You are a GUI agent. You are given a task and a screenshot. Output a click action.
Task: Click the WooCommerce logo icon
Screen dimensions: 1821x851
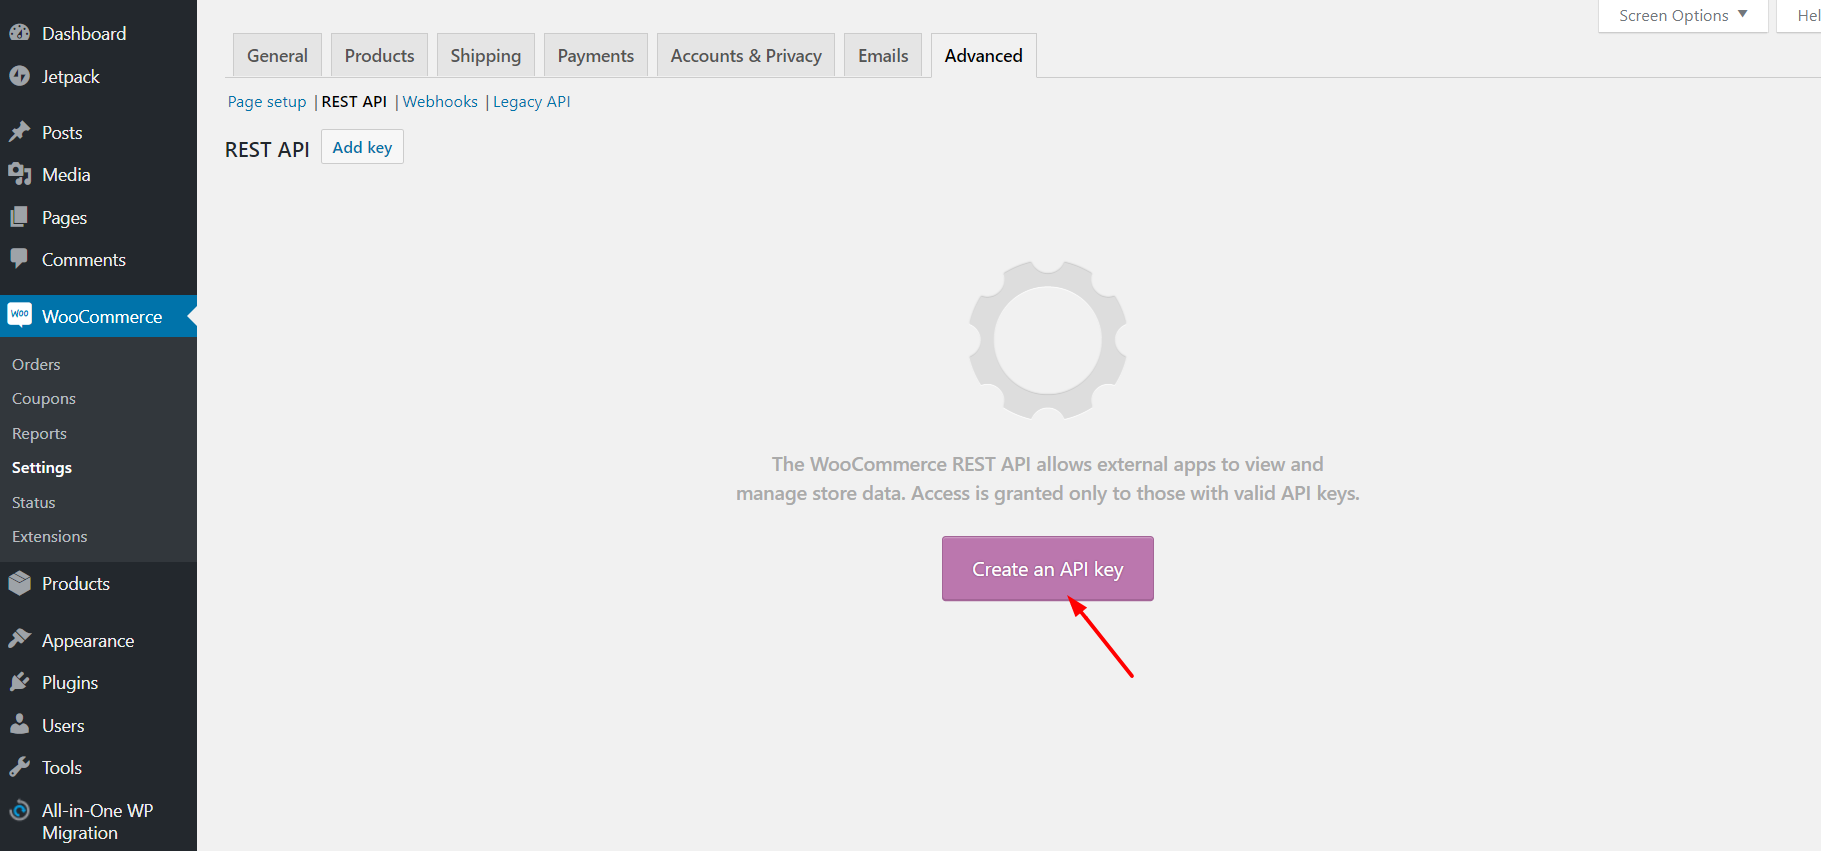(20, 315)
